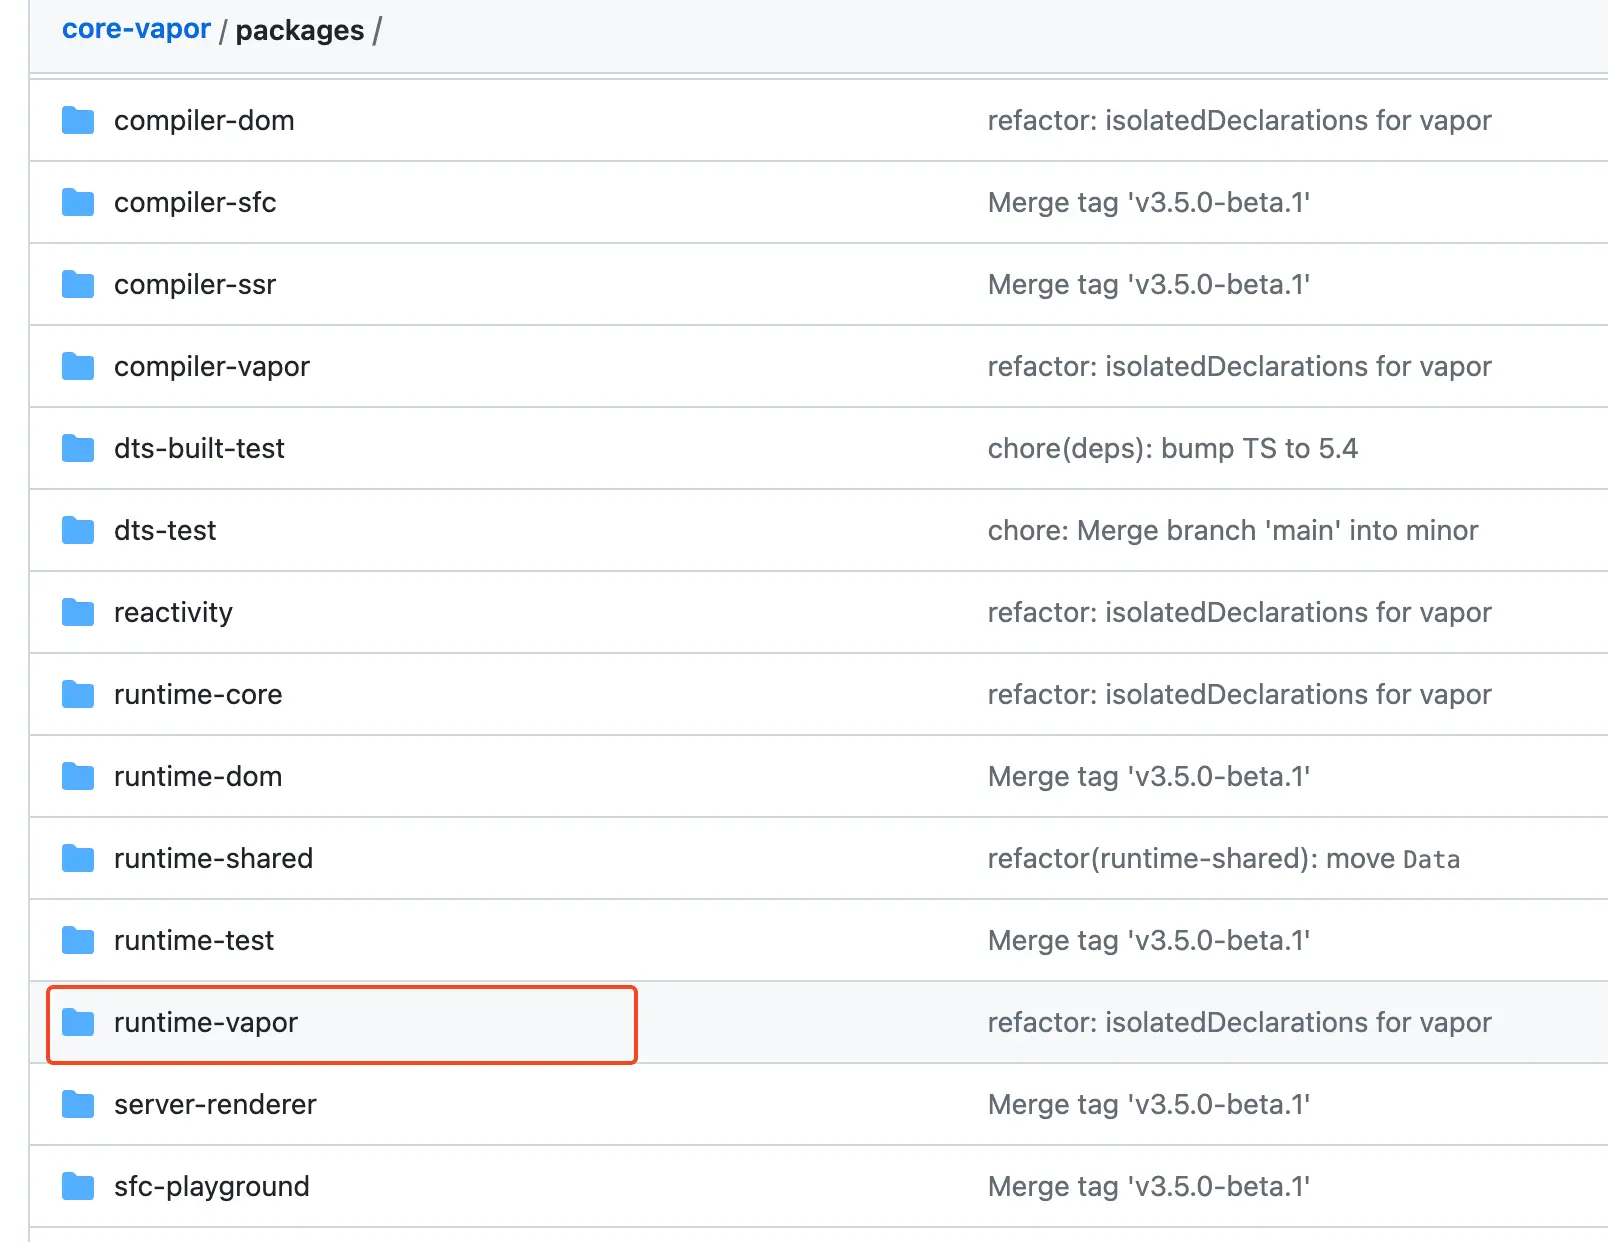This screenshot has width=1608, height=1242.
Task: Click the compiler-vapor folder icon
Action: (x=78, y=367)
